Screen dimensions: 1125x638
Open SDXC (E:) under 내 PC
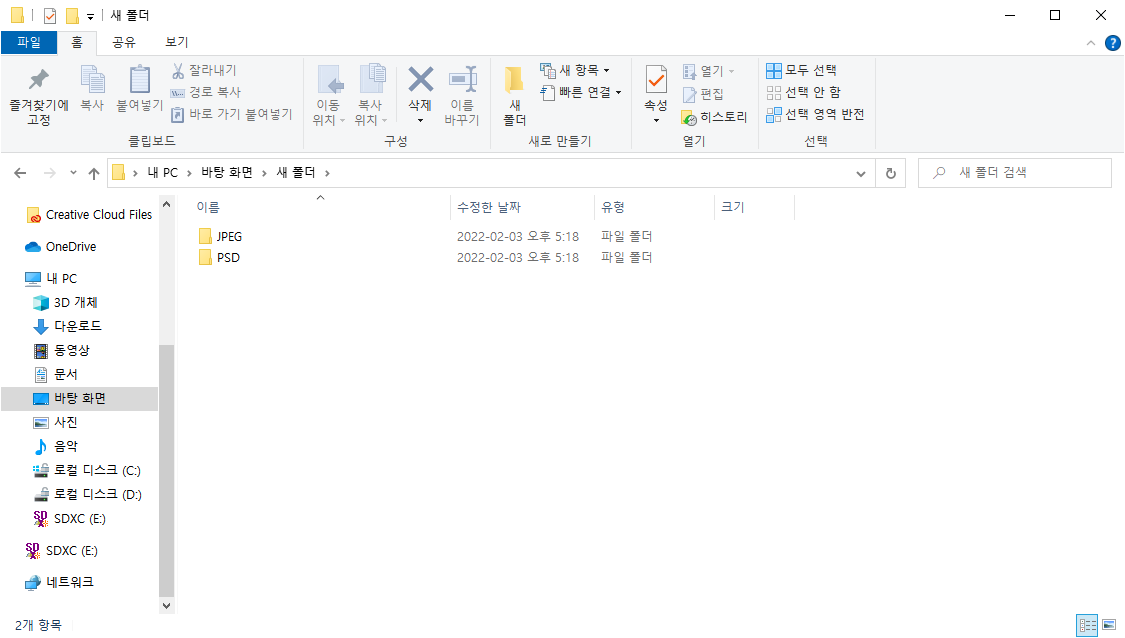pos(70,519)
